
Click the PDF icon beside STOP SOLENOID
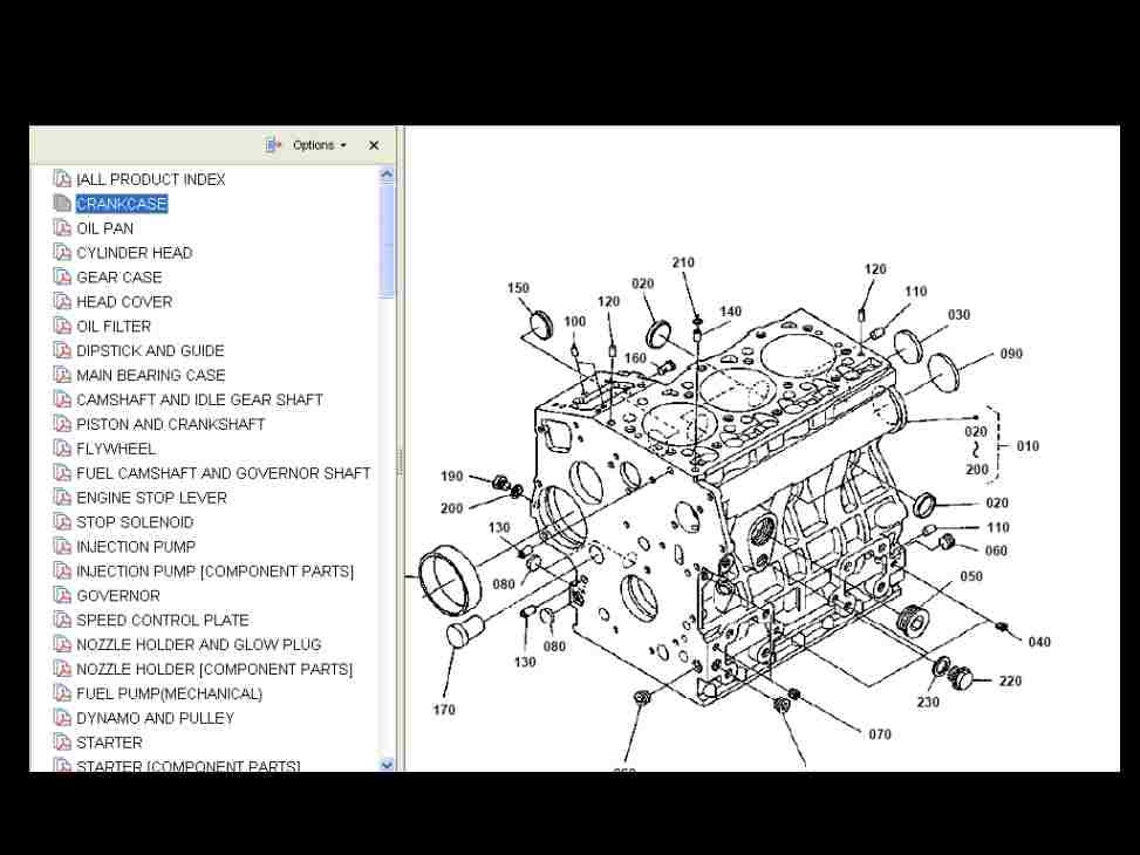63,521
